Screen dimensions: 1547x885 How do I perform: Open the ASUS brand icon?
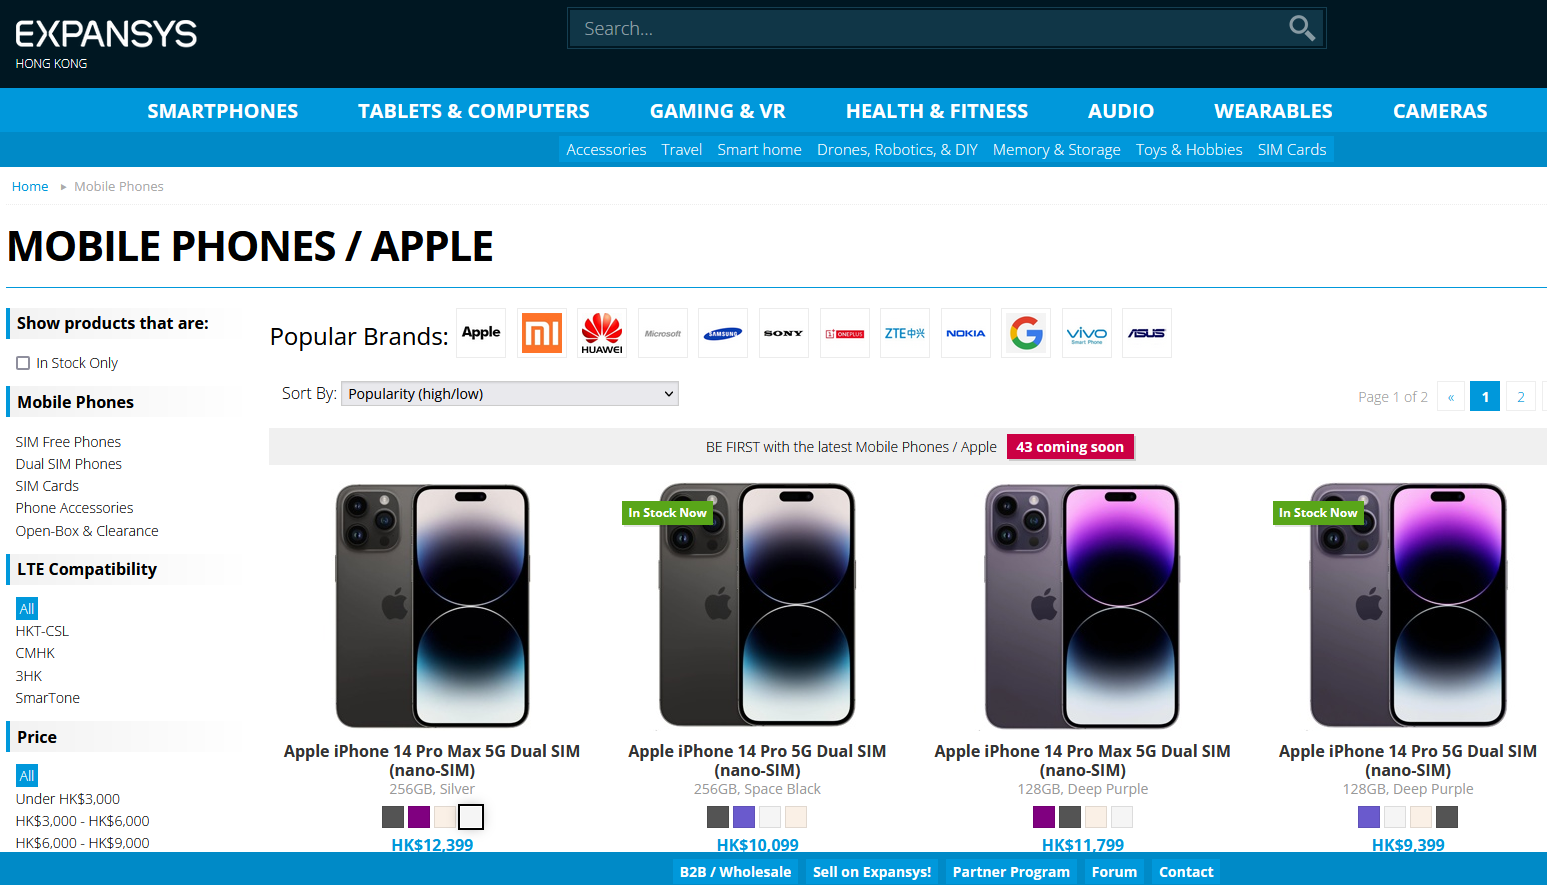(x=1147, y=333)
